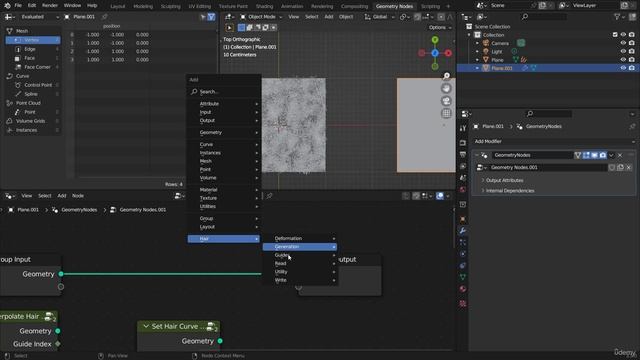Open the Object Data mesh properties tab icon

click(x=462, y=277)
